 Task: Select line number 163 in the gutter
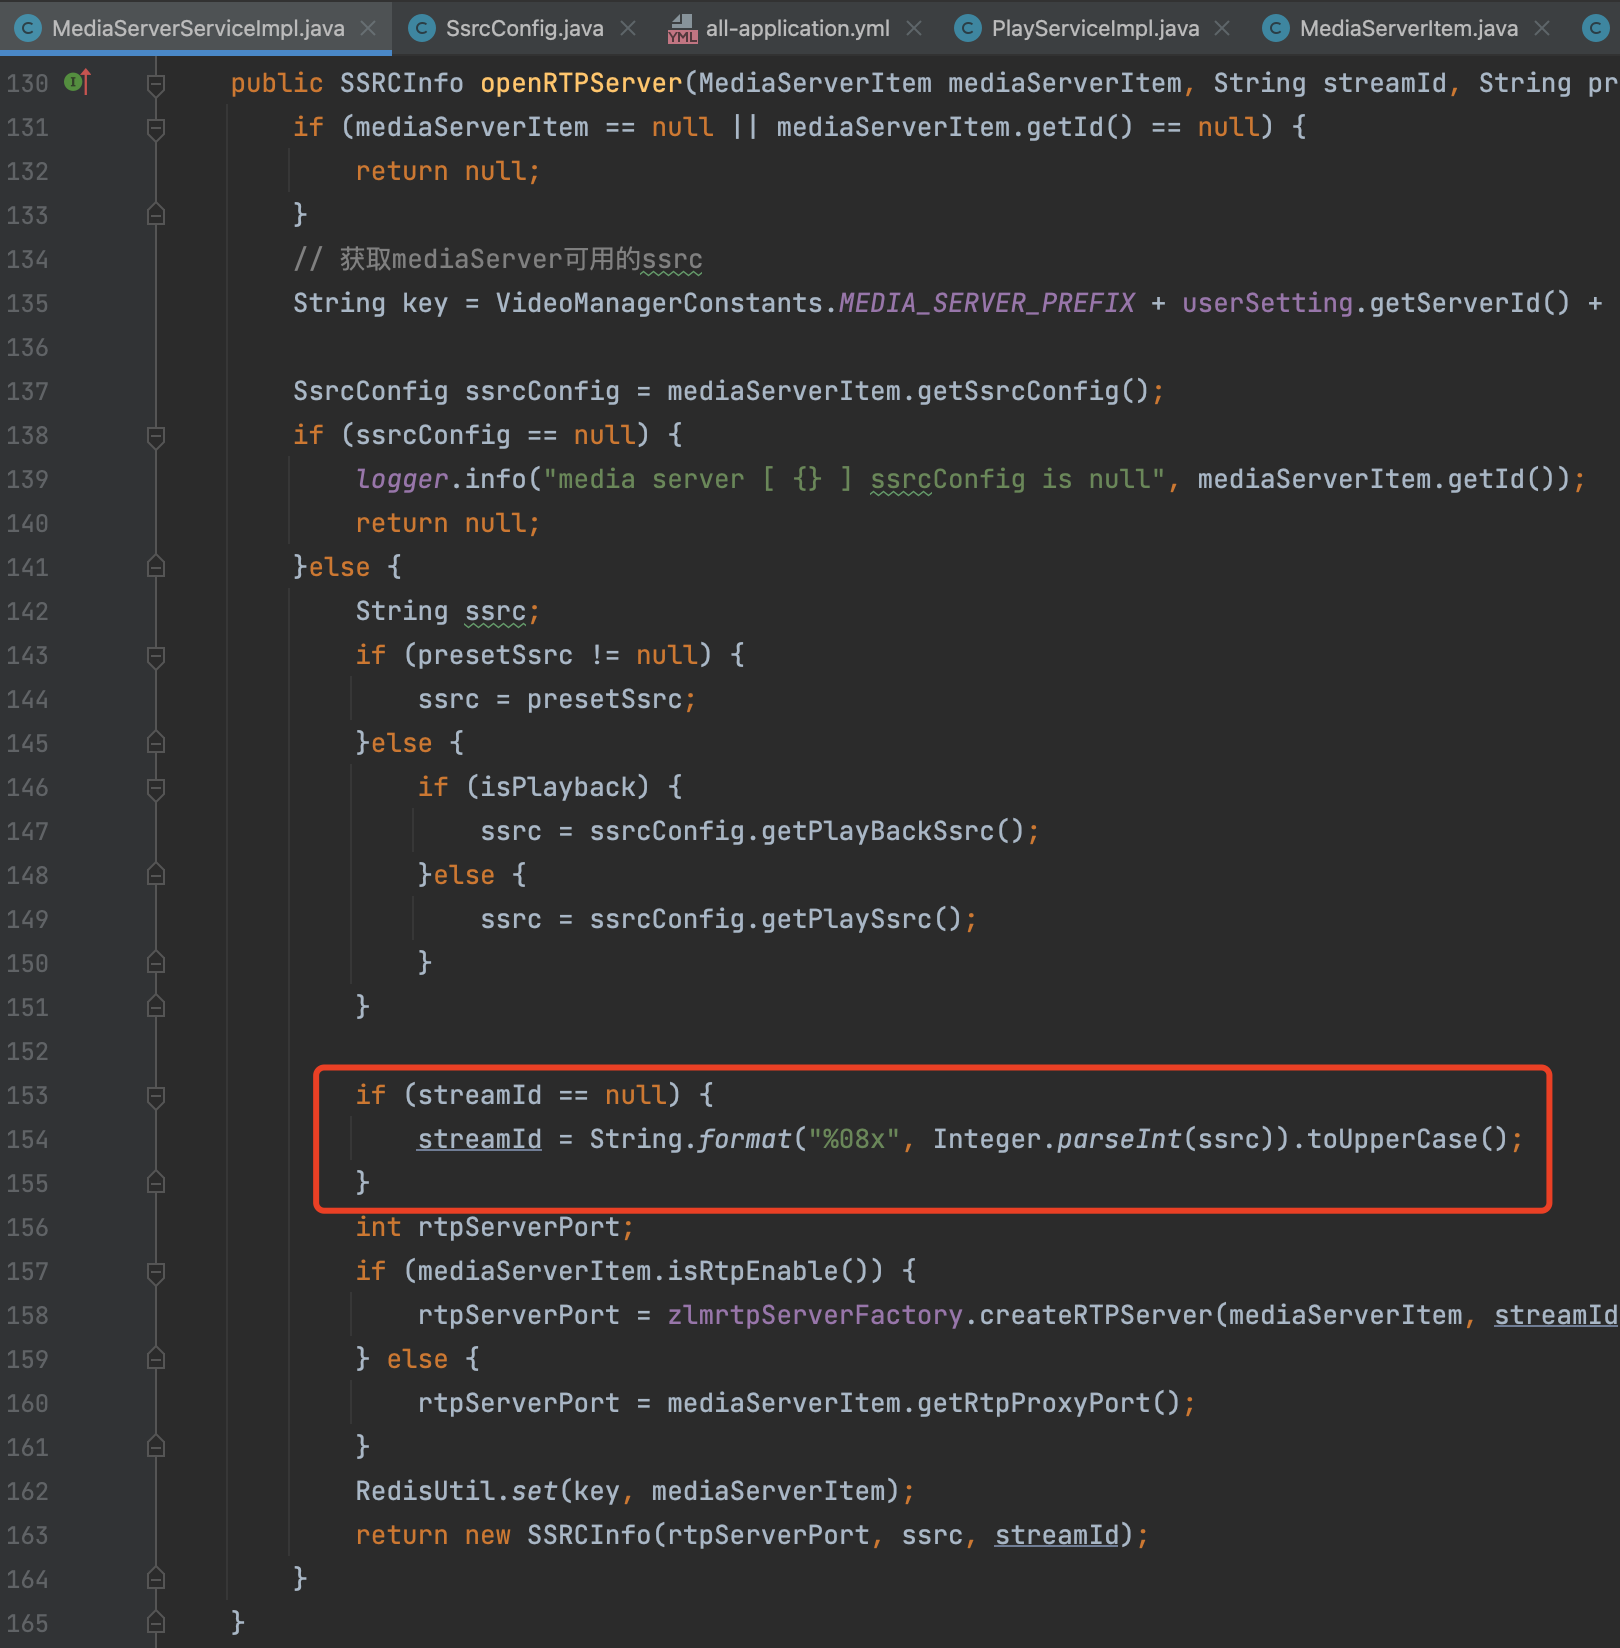[x=27, y=1535]
